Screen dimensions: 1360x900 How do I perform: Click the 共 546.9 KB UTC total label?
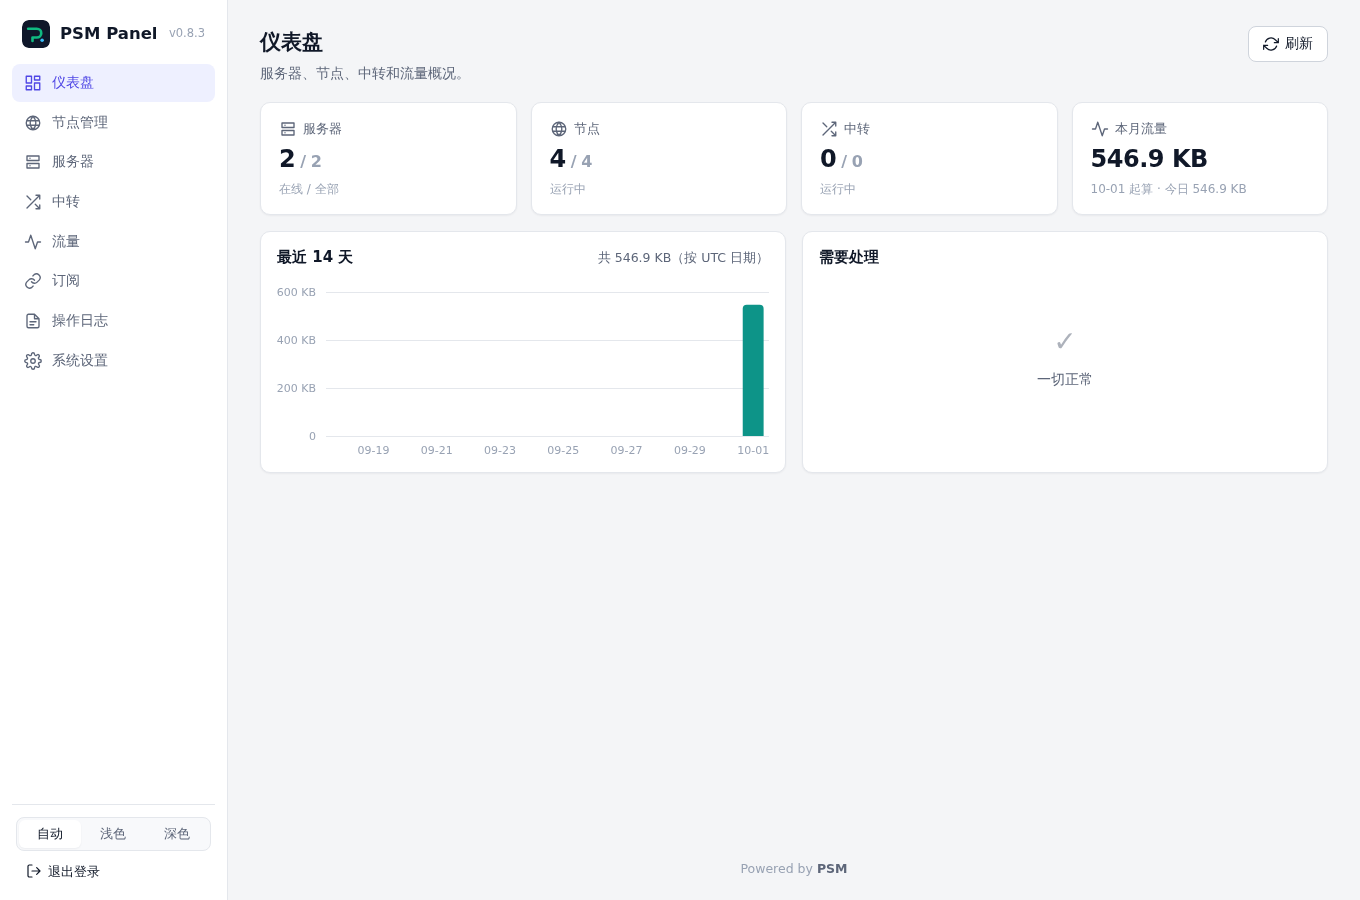[x=683, y=258]
